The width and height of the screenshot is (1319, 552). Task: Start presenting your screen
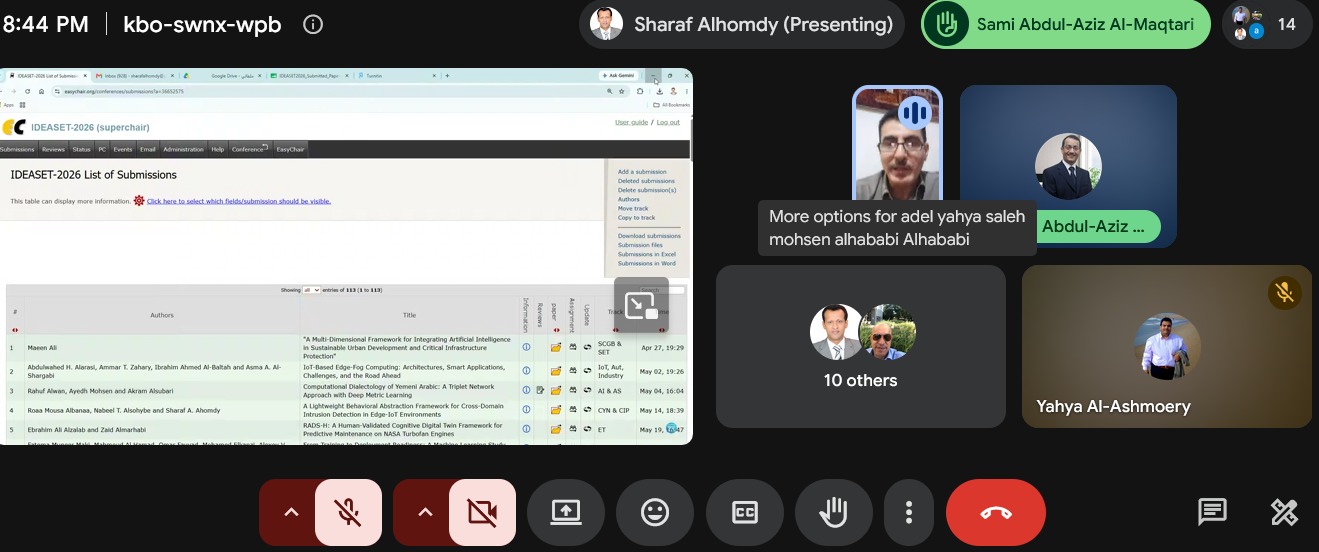tap(566, 512)
